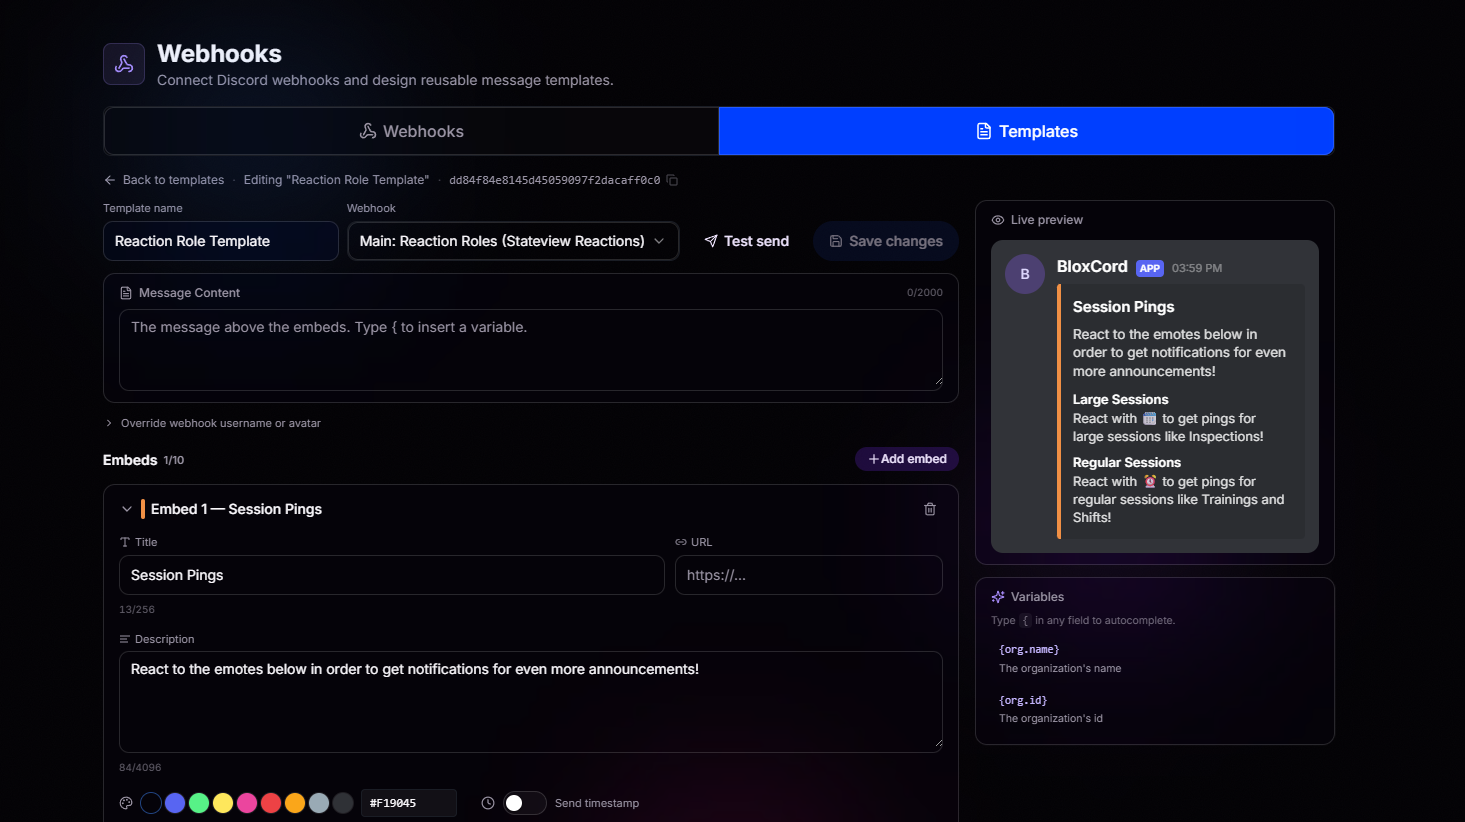Screen dimensions: 1465x822
Task: Click the embed Title input field
Action: coord(392,575)
